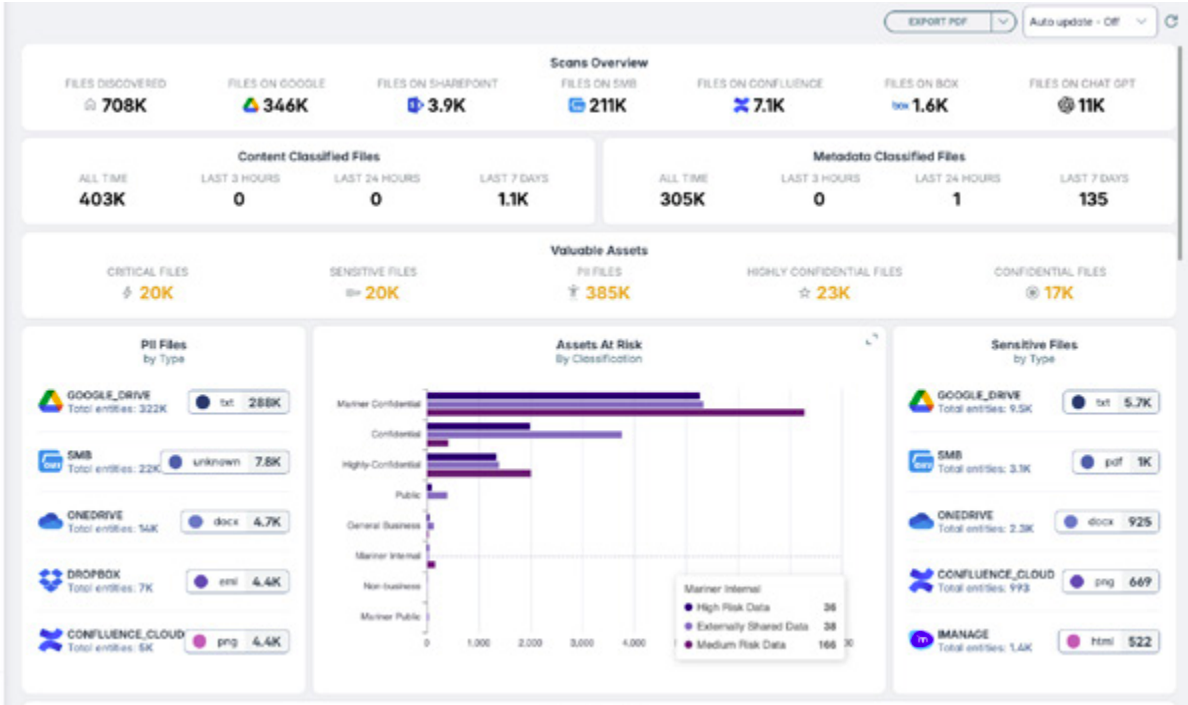Click the Files Discovered home icon
This screenshot has height=705, width=1188.
coord(90,105)
